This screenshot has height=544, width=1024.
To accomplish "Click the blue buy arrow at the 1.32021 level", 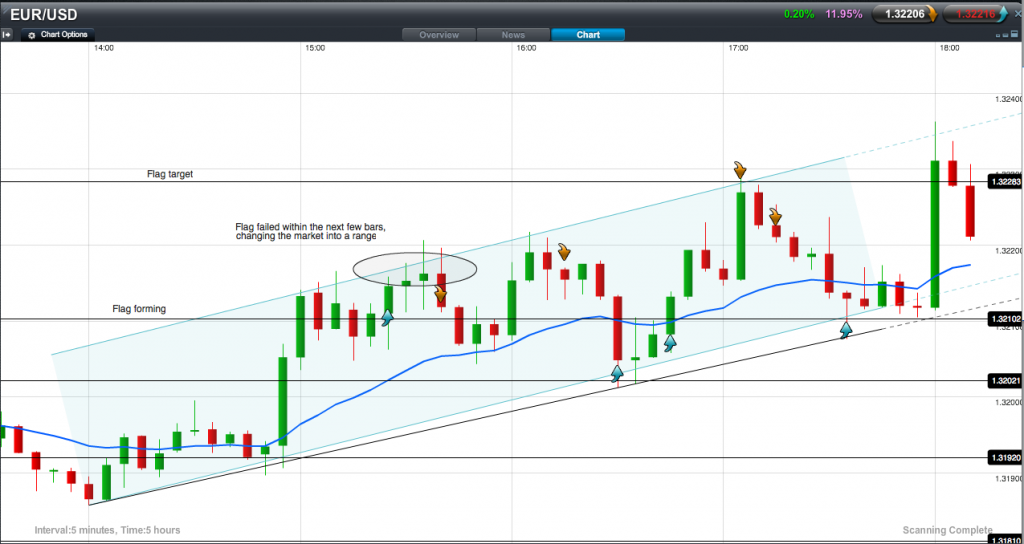I will tap(618, 372).
